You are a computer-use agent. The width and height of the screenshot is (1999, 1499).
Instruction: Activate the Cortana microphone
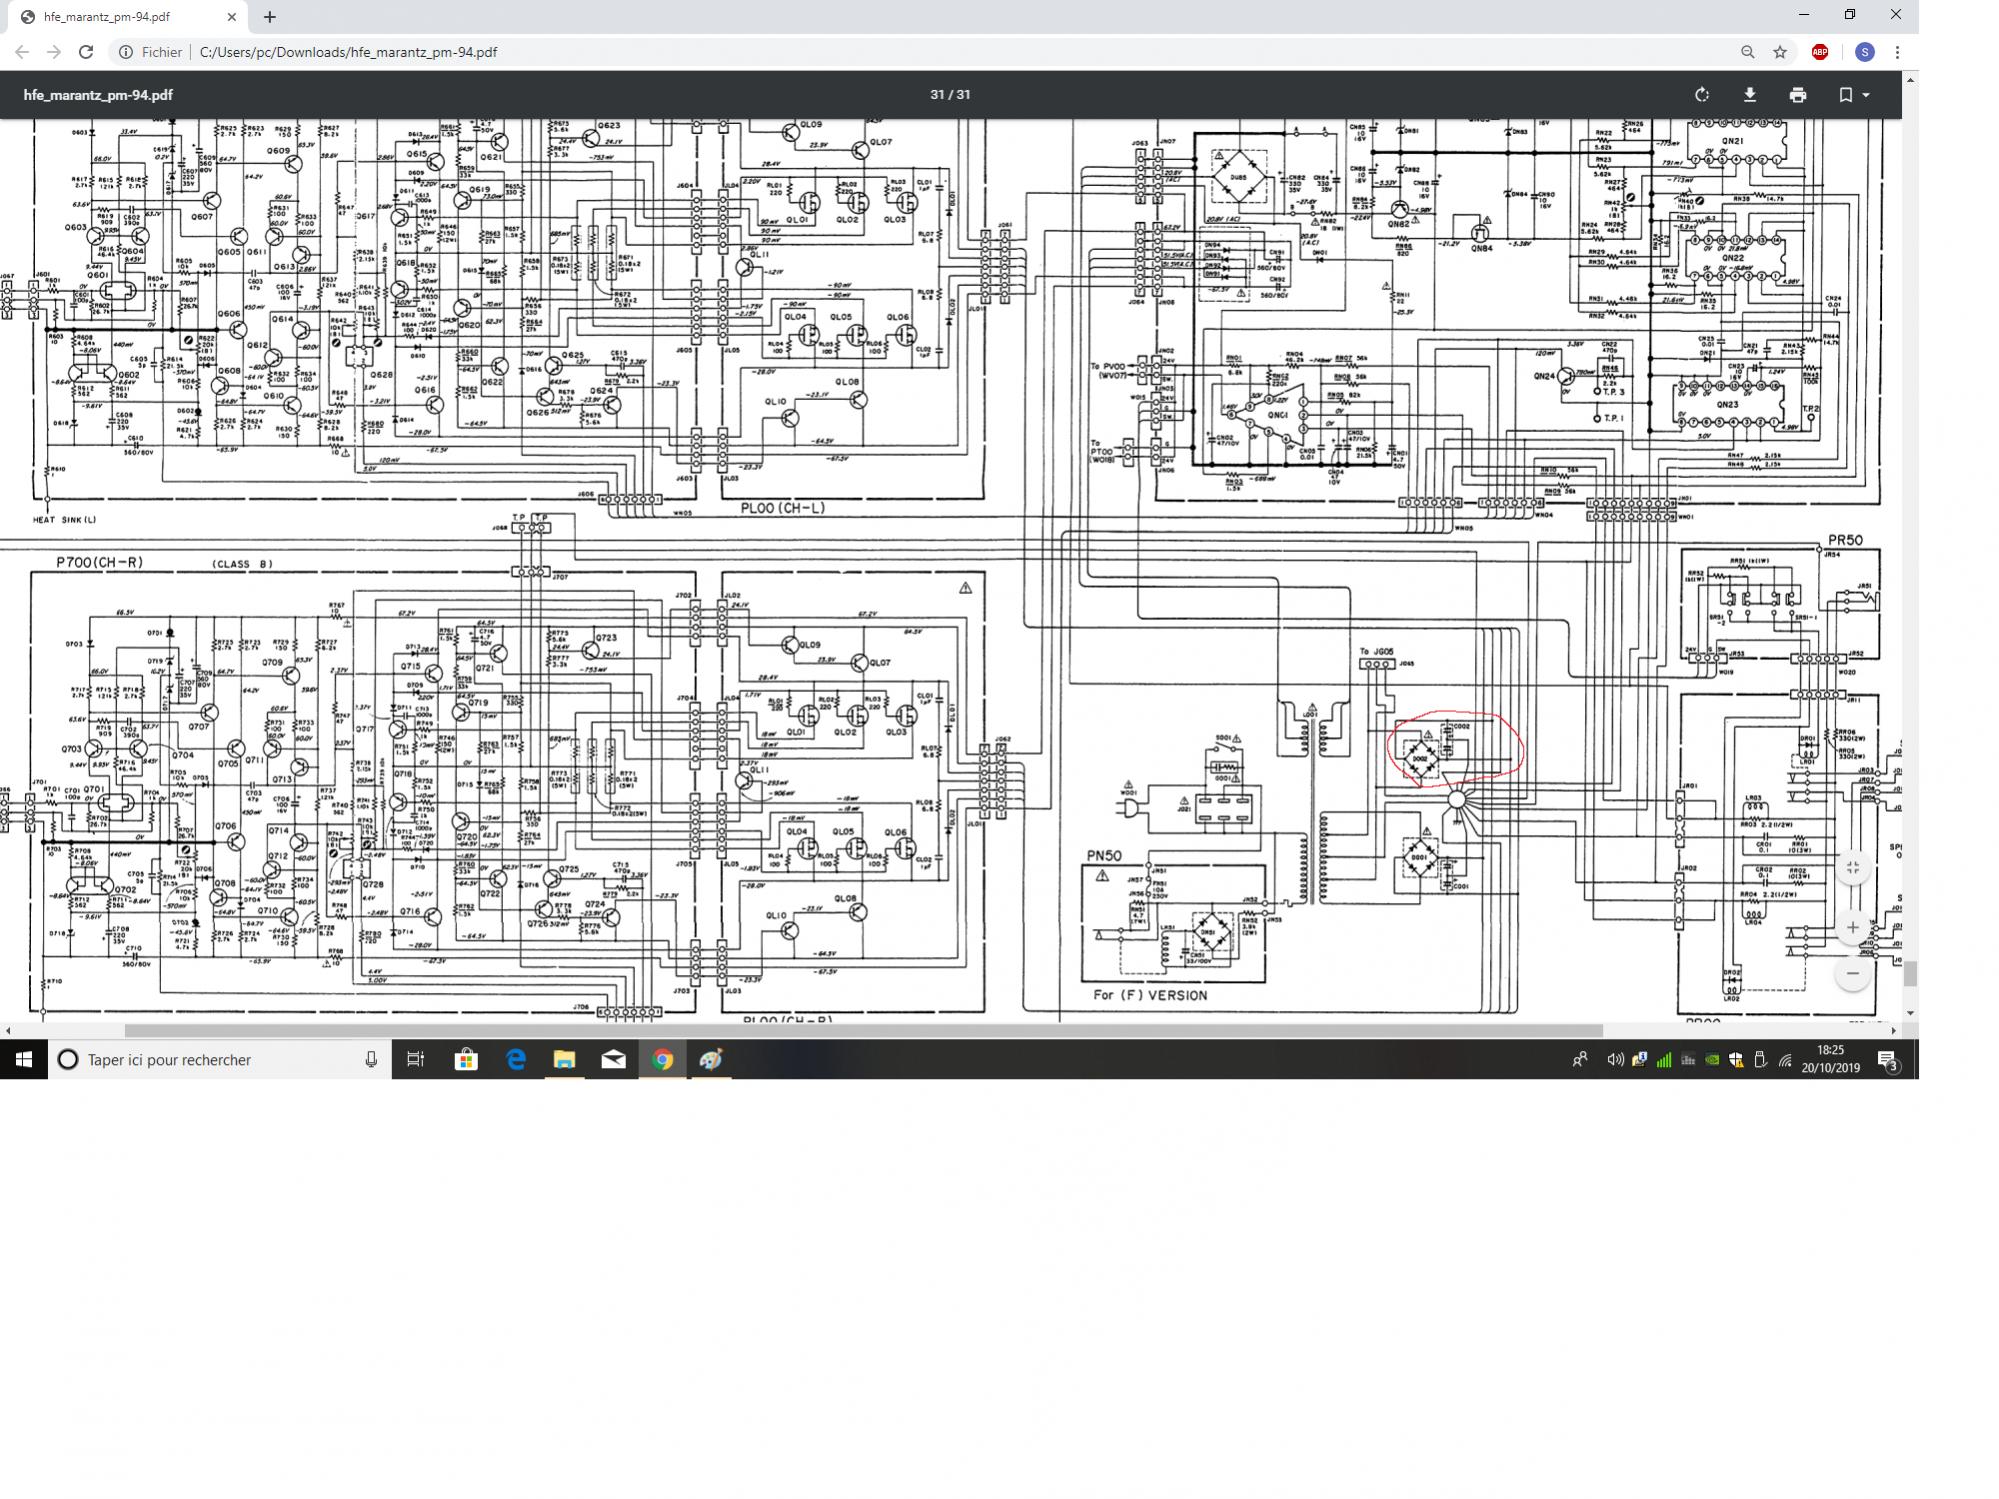point(371,1060)
